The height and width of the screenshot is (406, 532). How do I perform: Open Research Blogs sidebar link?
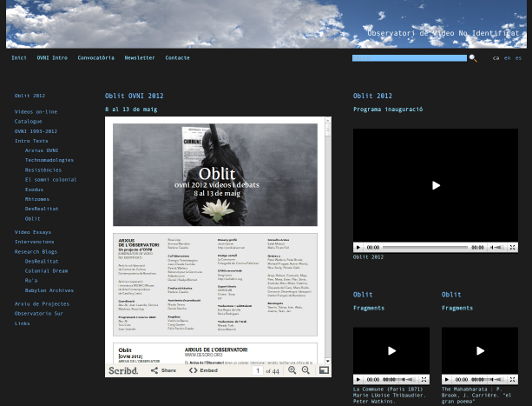tap(36, 252)
